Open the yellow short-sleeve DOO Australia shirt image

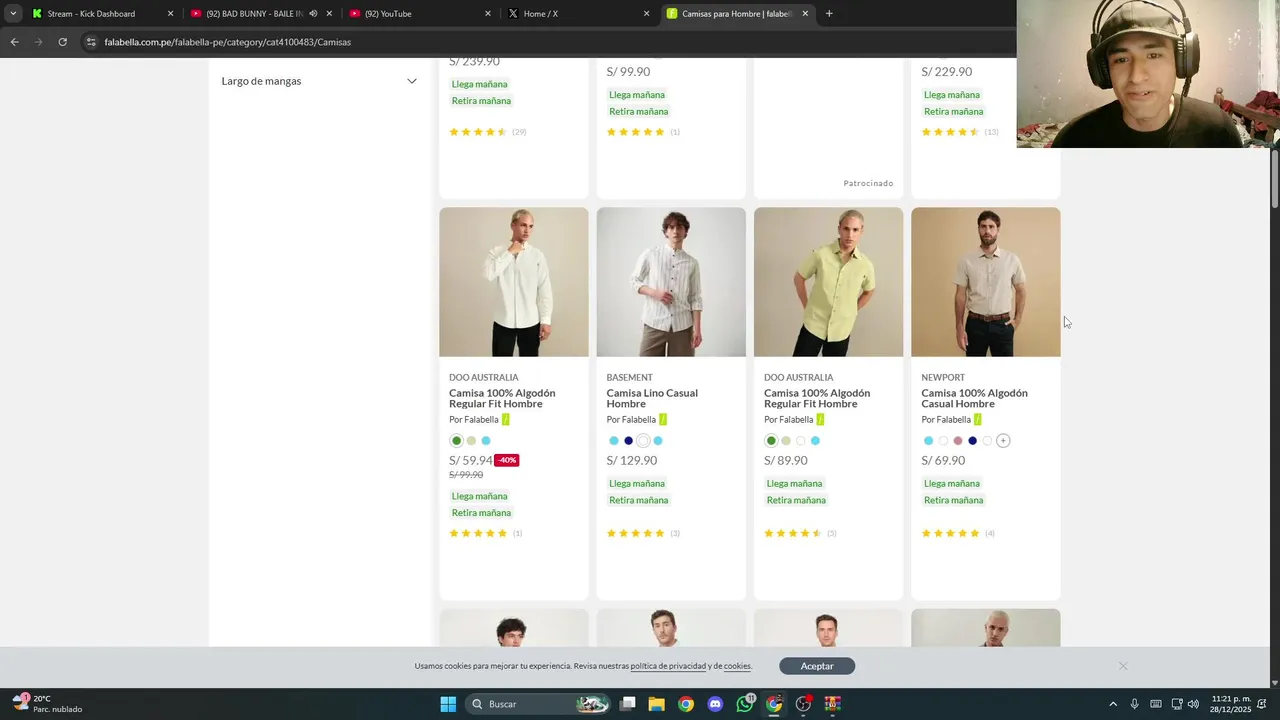click(828, 282)
